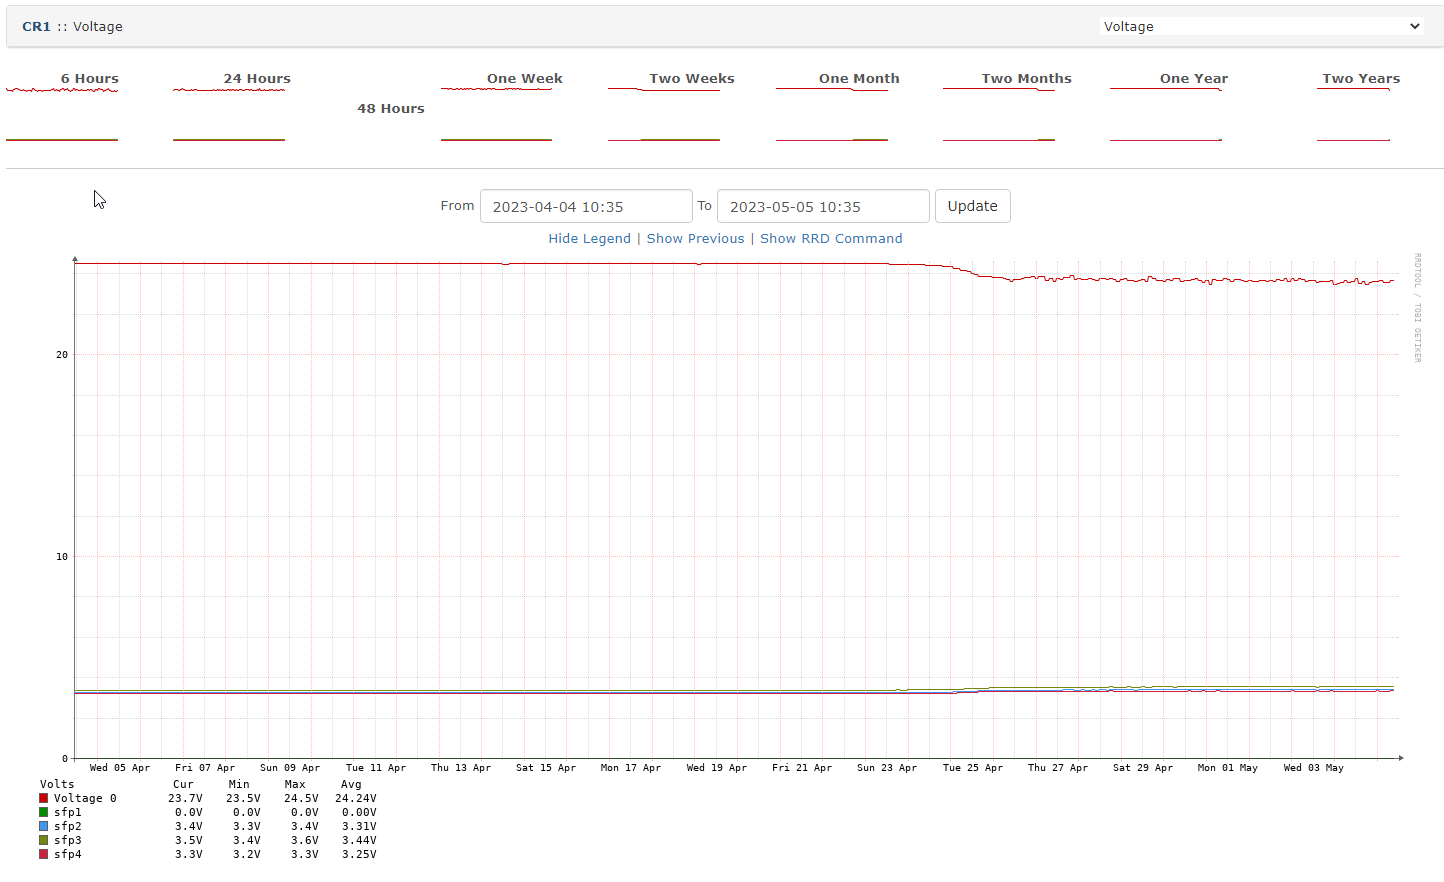Image resolution: width=1444 pixels, height=882 pixels.
Task: Click the olive sfp3 legend swatch
Action: (44, 840)
